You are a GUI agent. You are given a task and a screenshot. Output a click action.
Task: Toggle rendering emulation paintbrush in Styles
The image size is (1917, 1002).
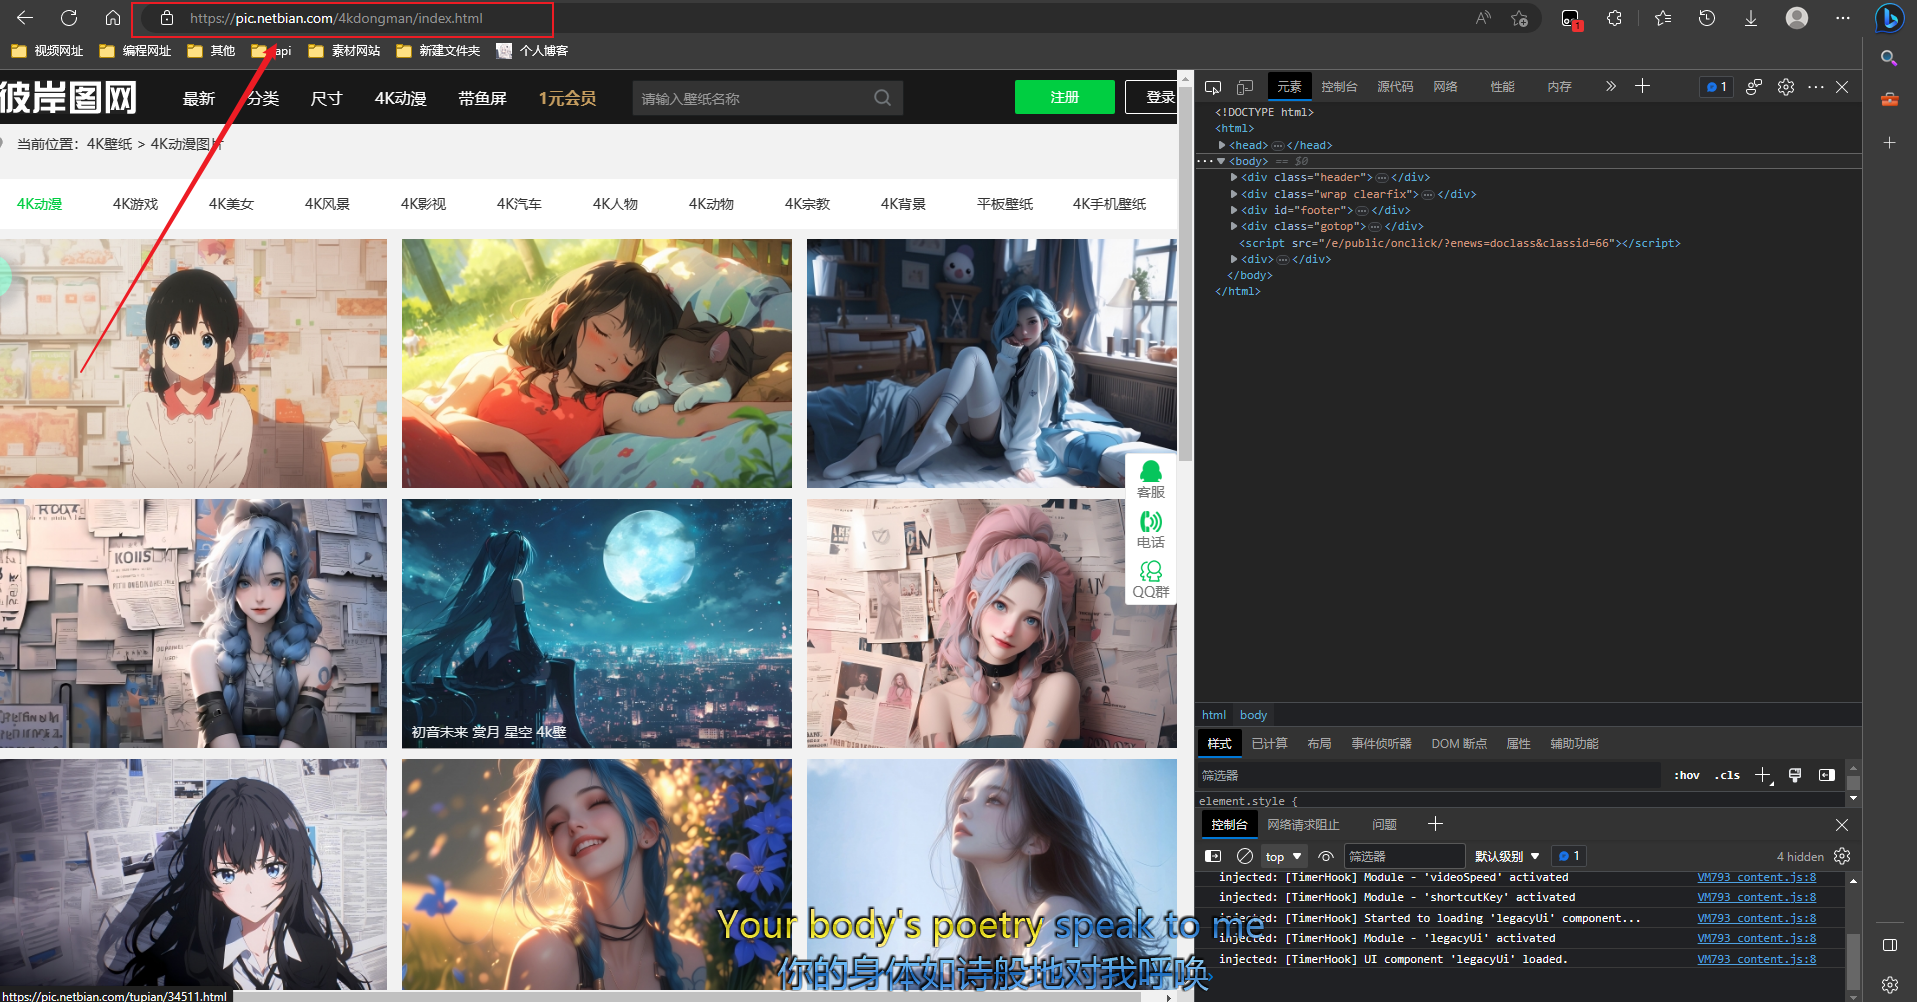[1795, 775]
